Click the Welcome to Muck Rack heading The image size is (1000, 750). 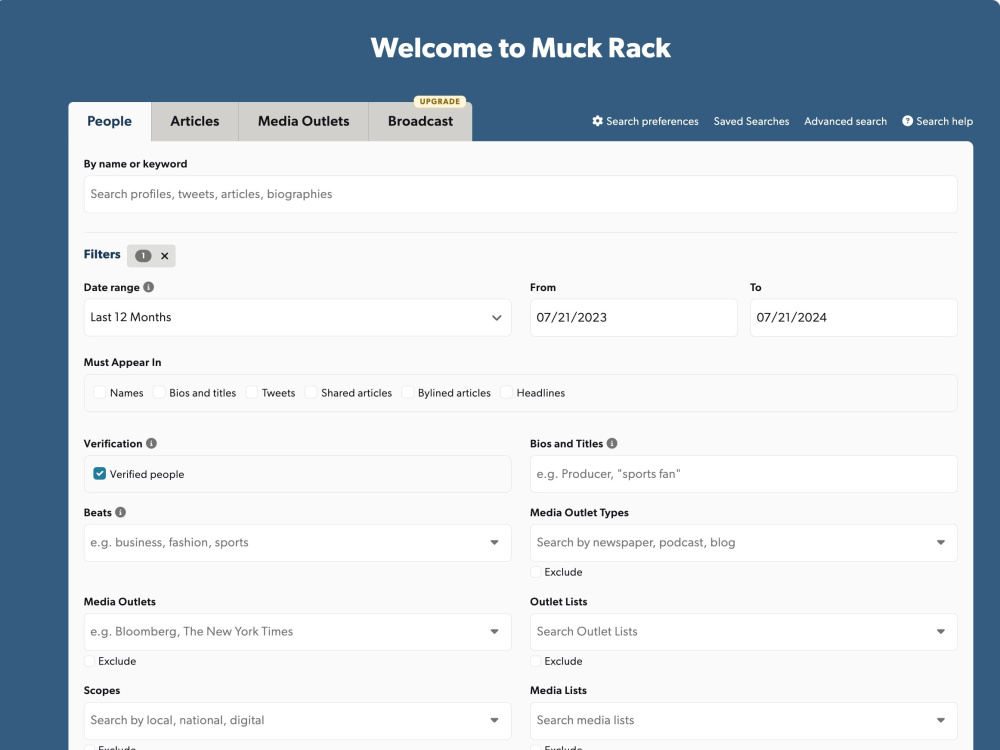point(520,48)
